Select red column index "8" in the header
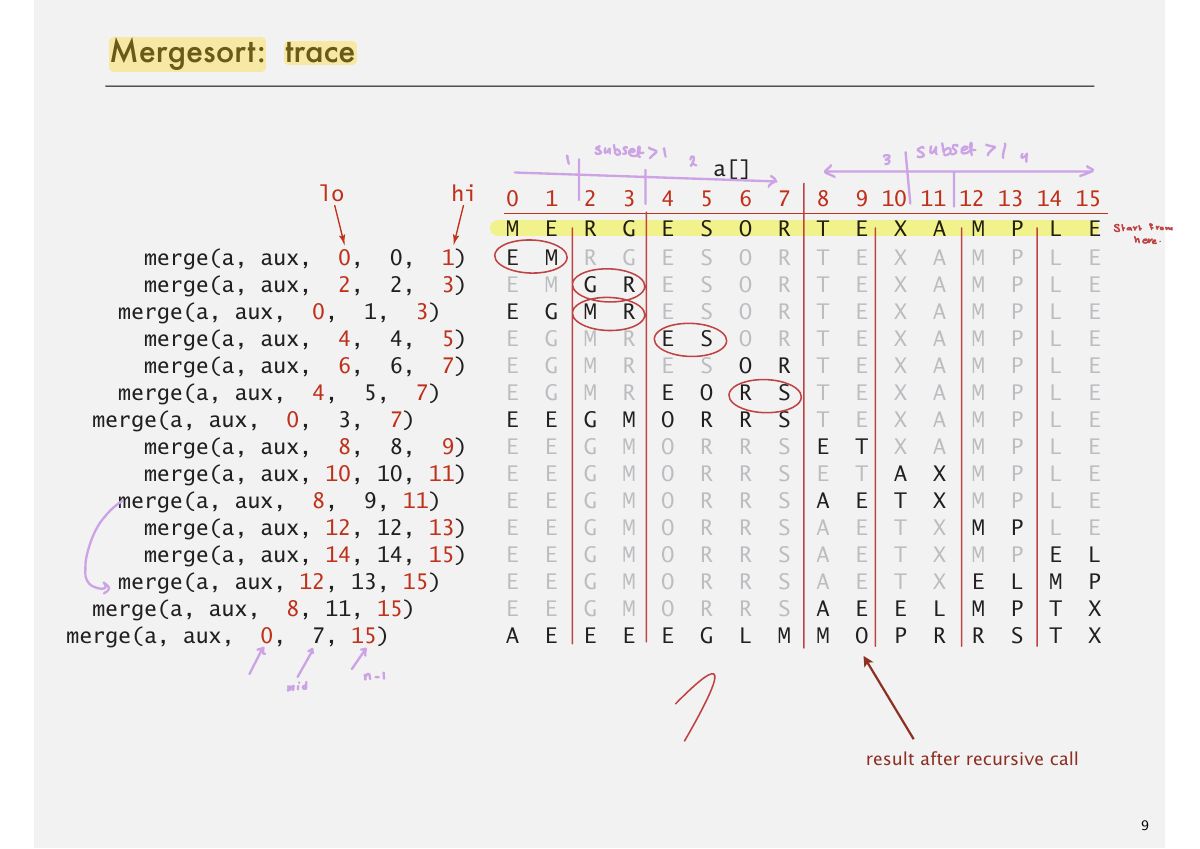 click(823, 198)
